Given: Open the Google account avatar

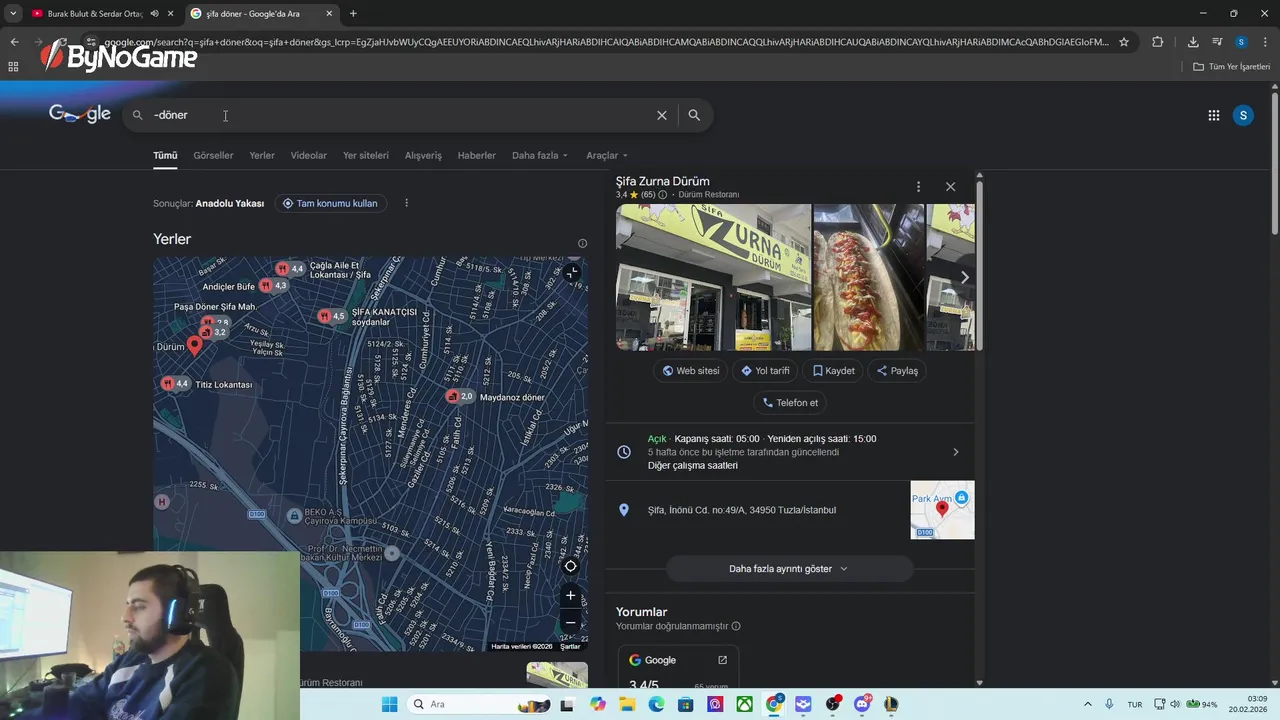Looking at the screenshot, I should (x=1243, y=115).
